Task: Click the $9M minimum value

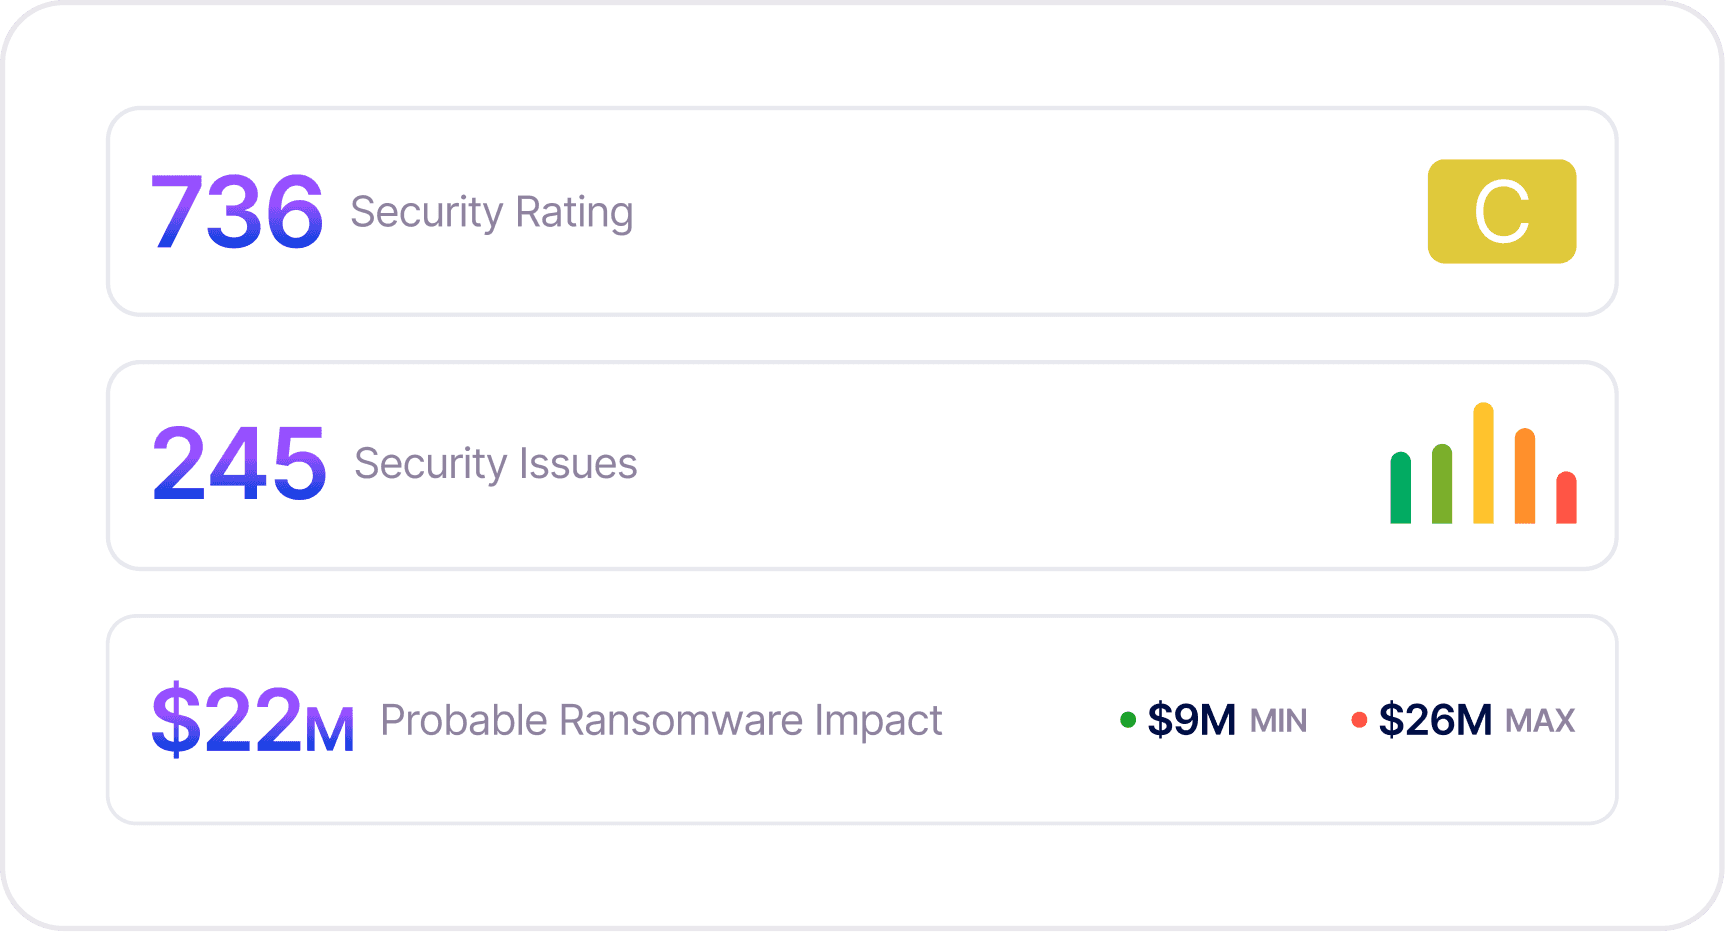Action: click(x=1192, y=720)
